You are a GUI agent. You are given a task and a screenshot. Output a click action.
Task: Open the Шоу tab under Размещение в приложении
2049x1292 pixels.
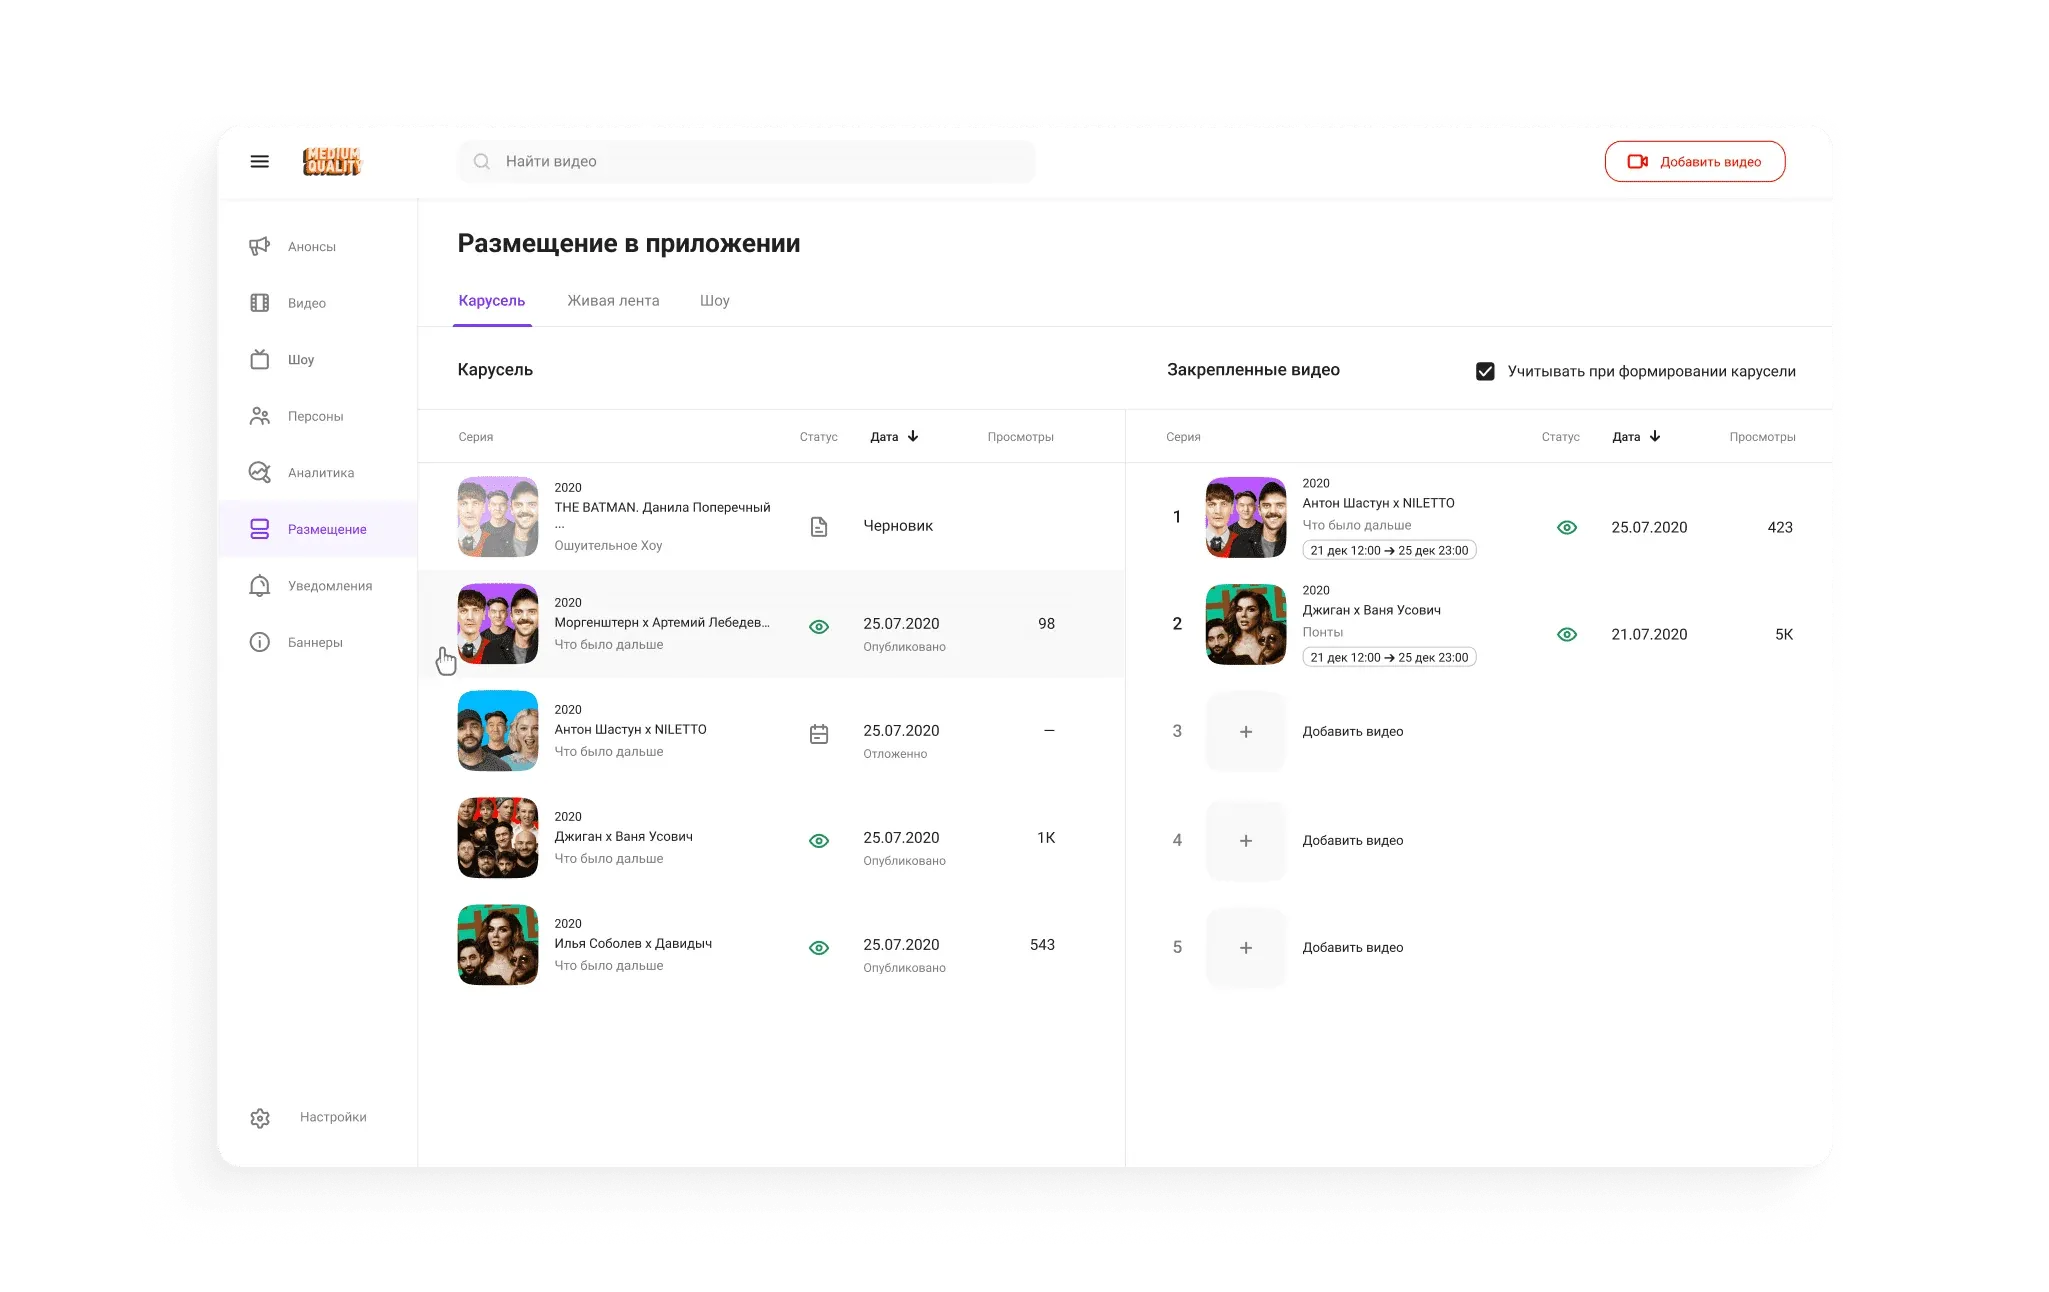point(716,300)
